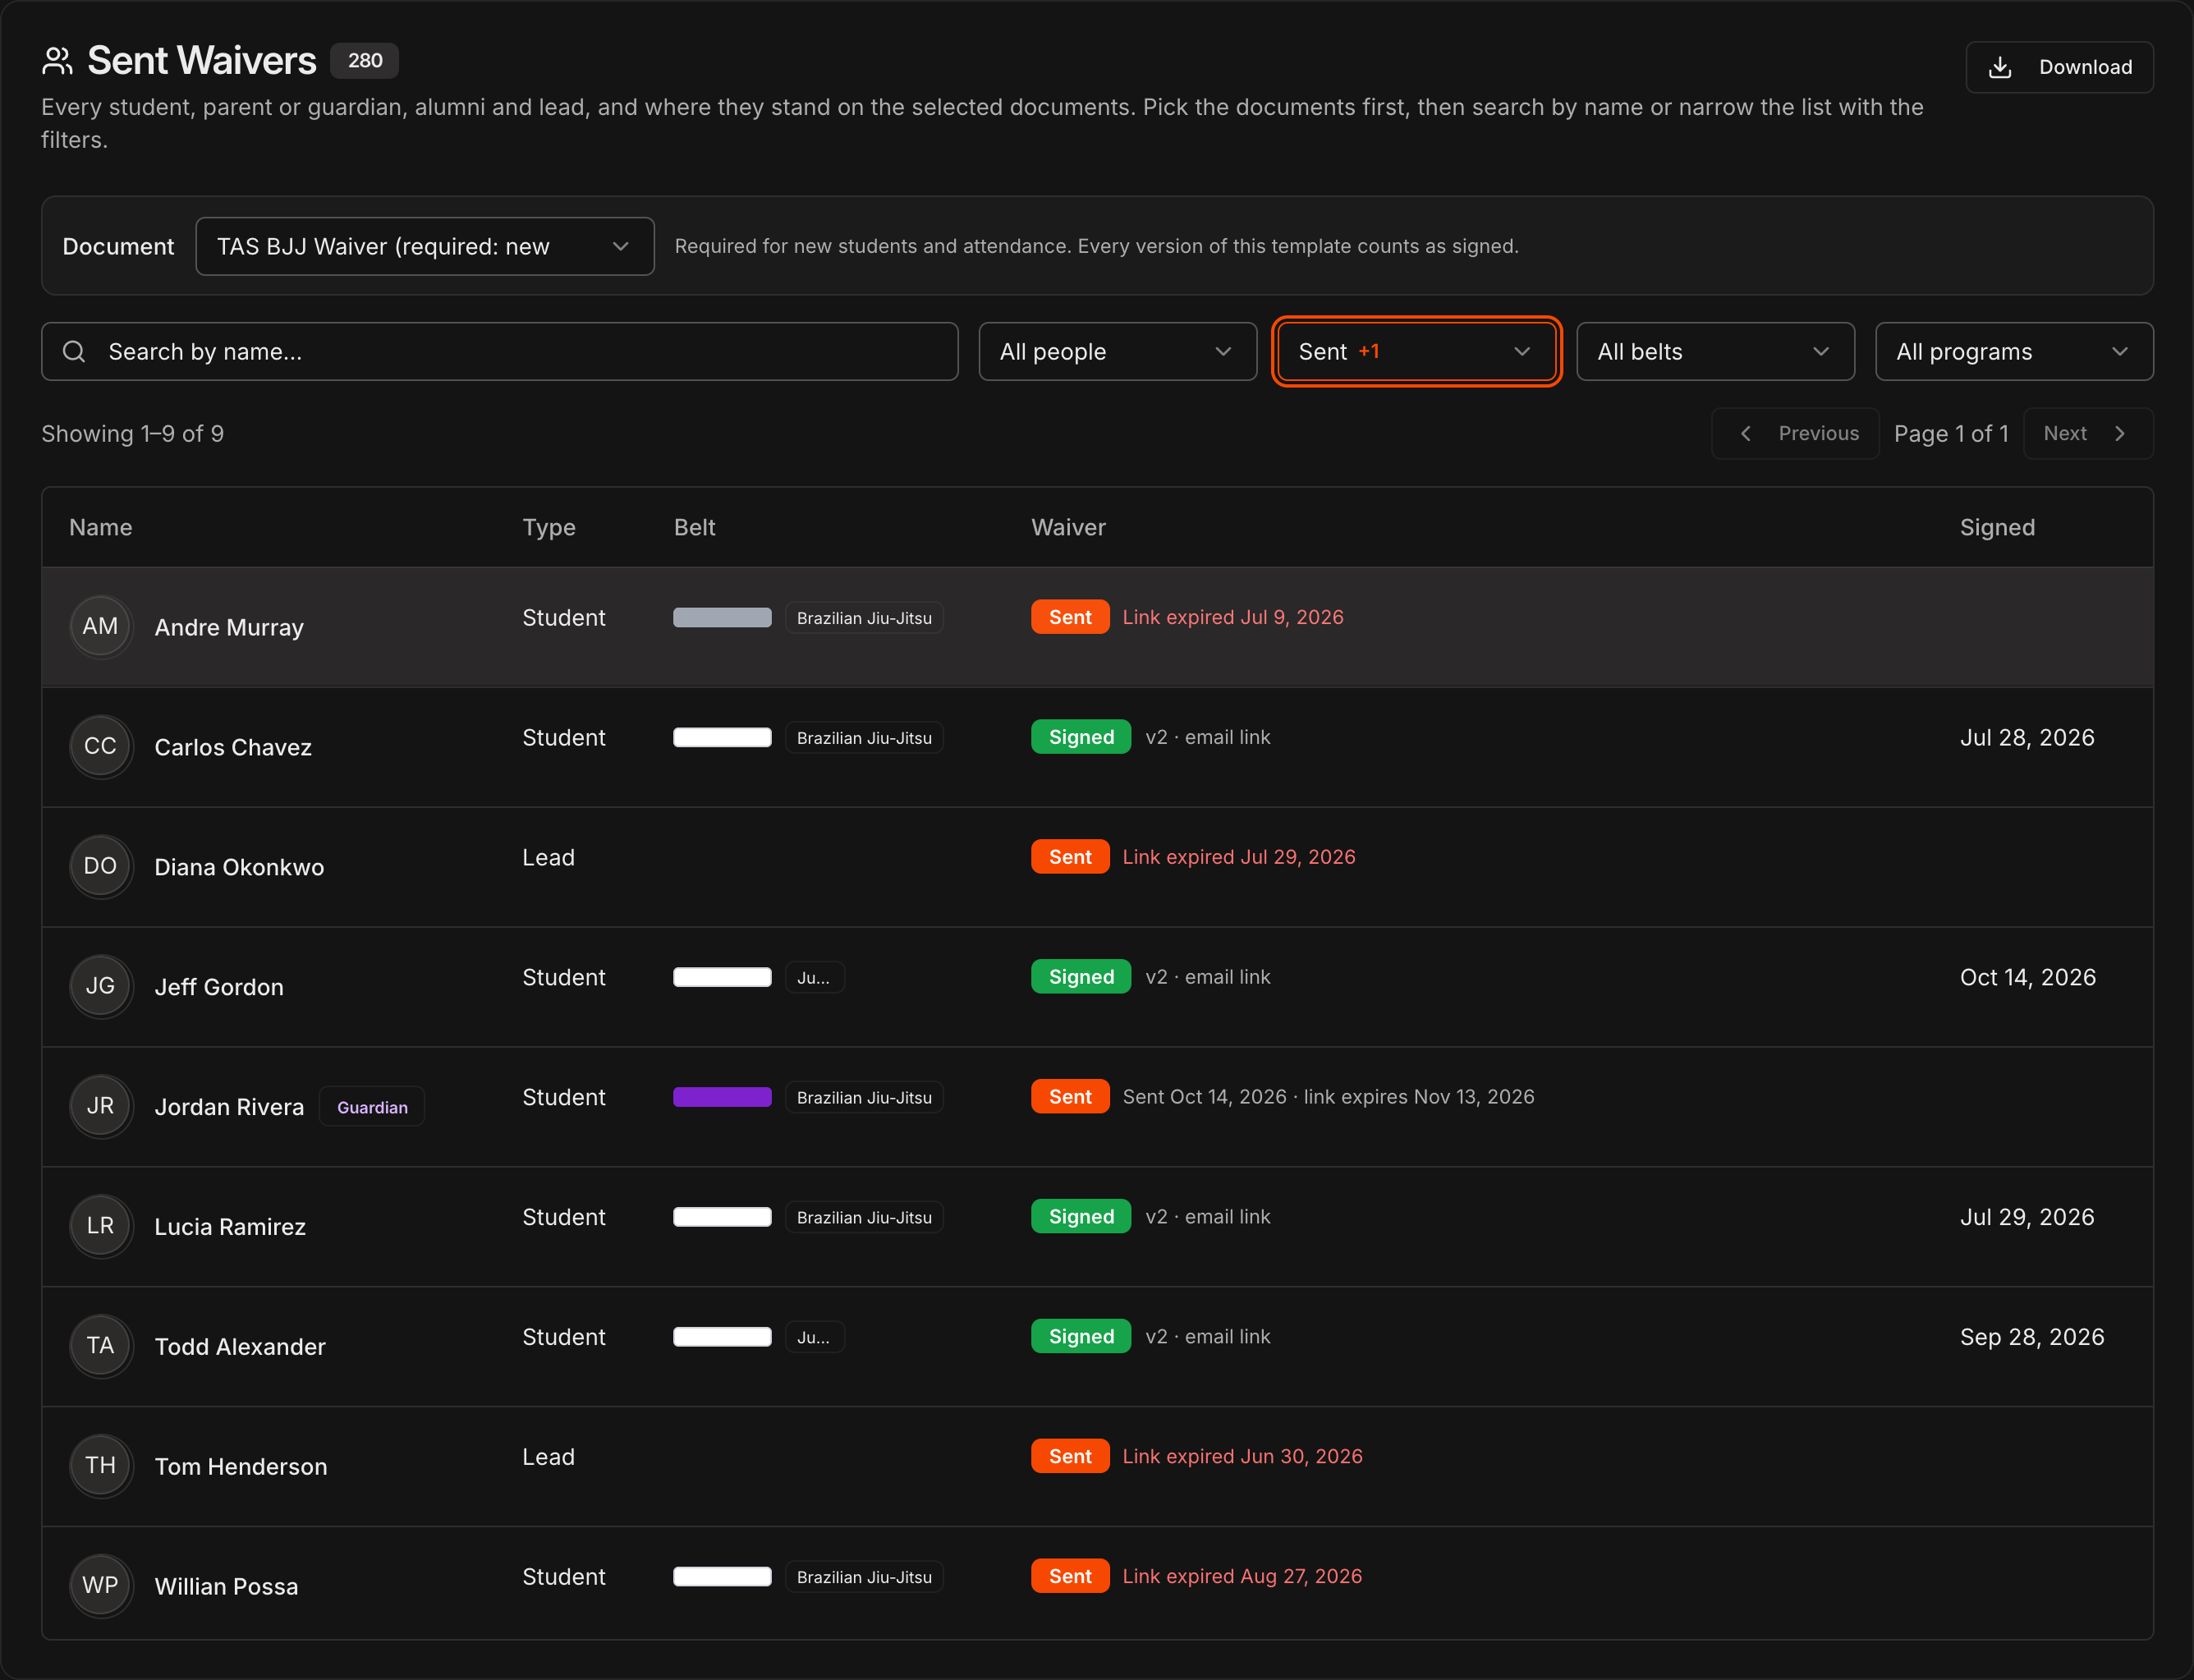
Task: Click Andre Murray's AM avatar
Action: coord(100,627)
